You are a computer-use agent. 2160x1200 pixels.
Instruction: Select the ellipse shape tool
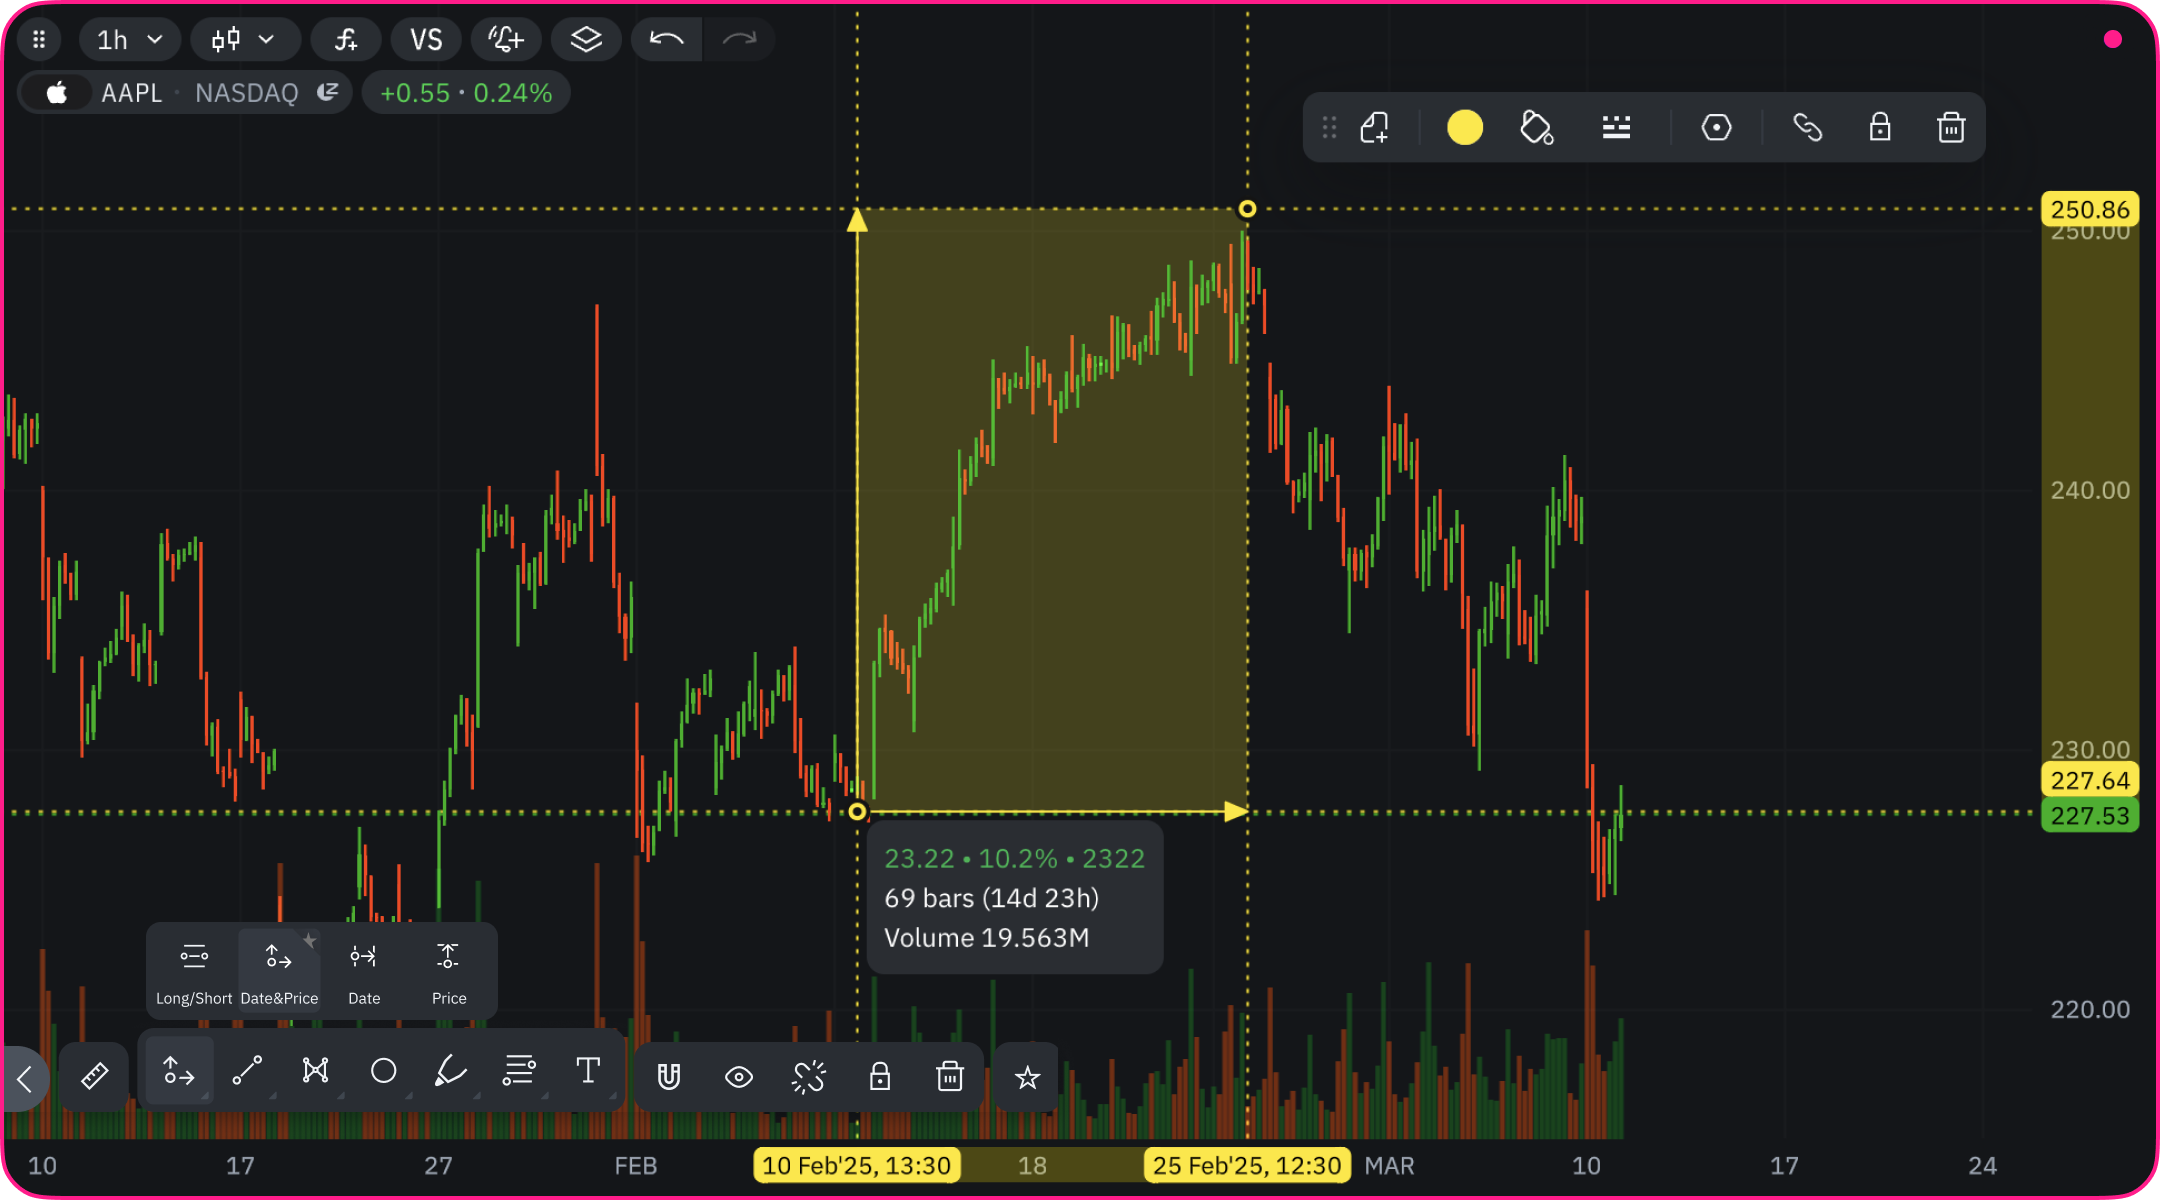383,1071
